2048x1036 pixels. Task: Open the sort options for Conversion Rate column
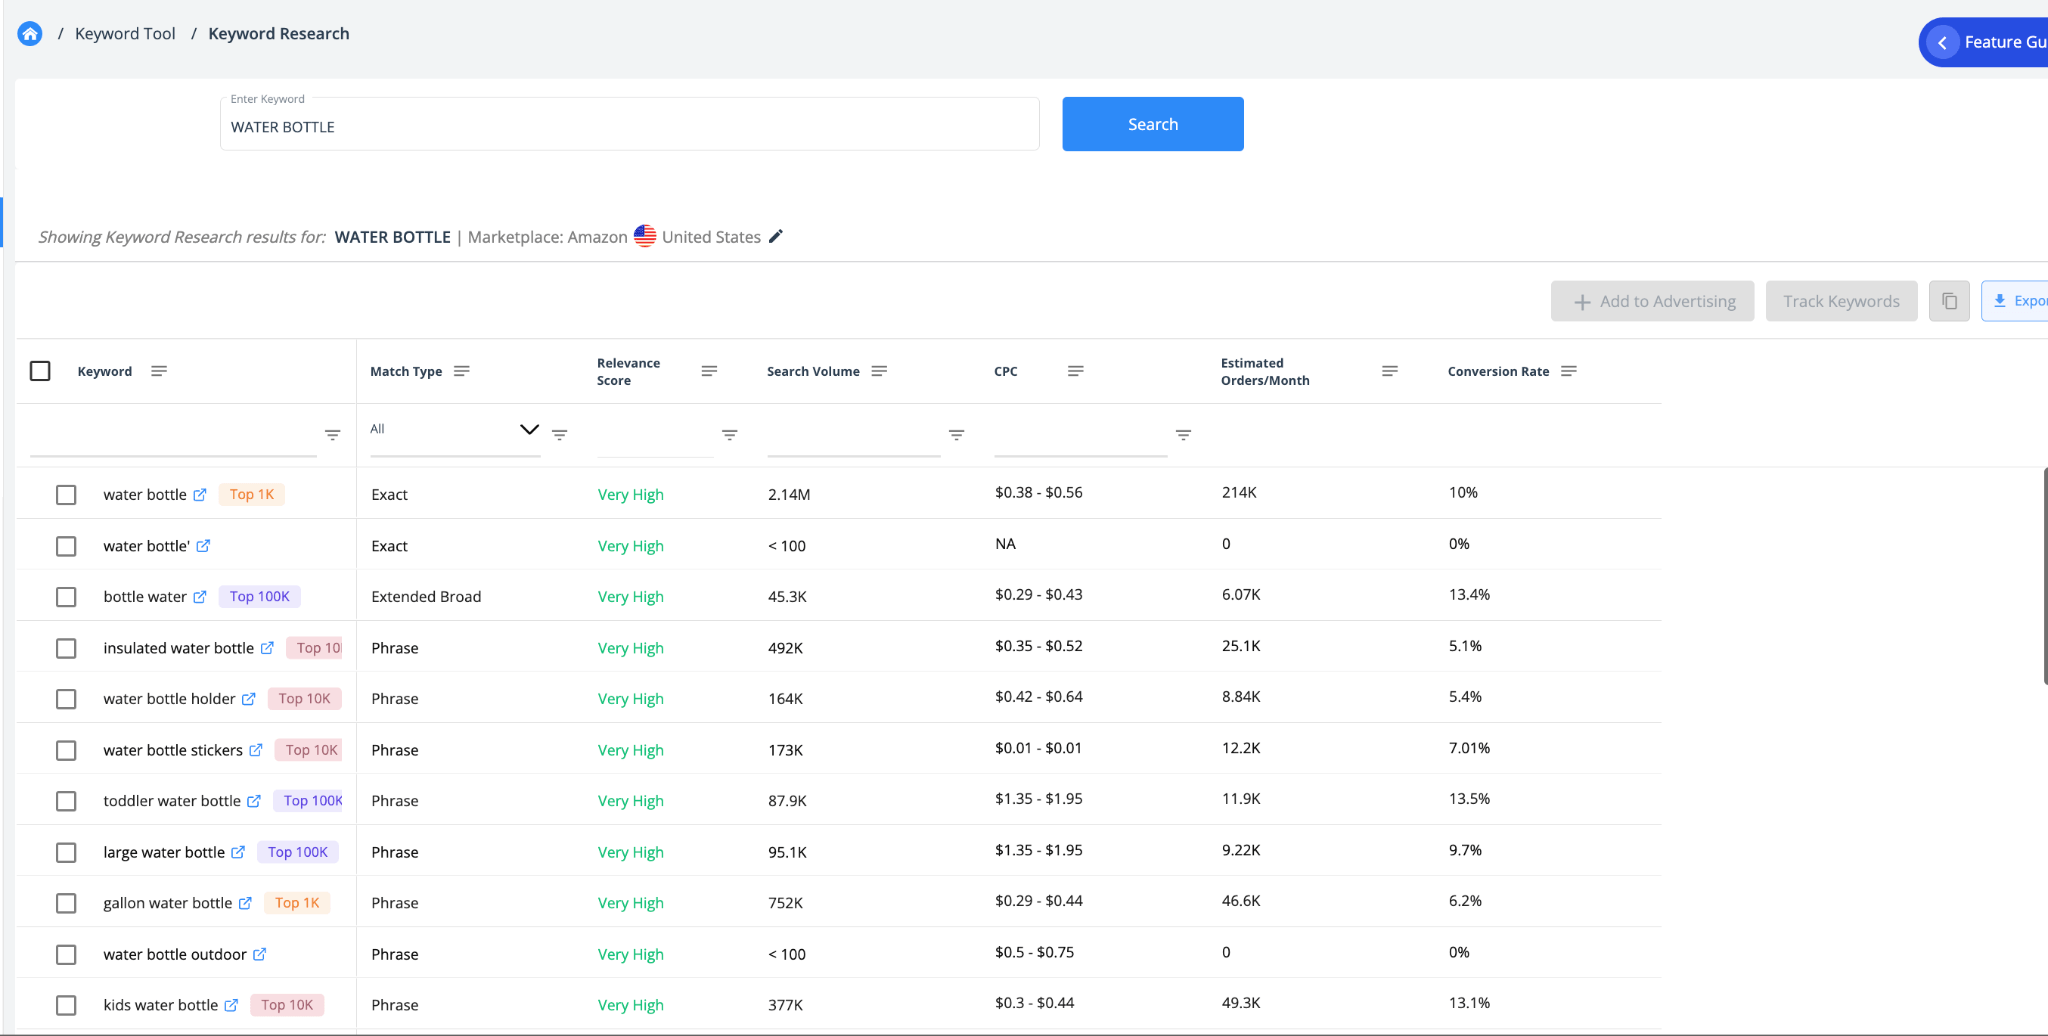coord(1570,371)
